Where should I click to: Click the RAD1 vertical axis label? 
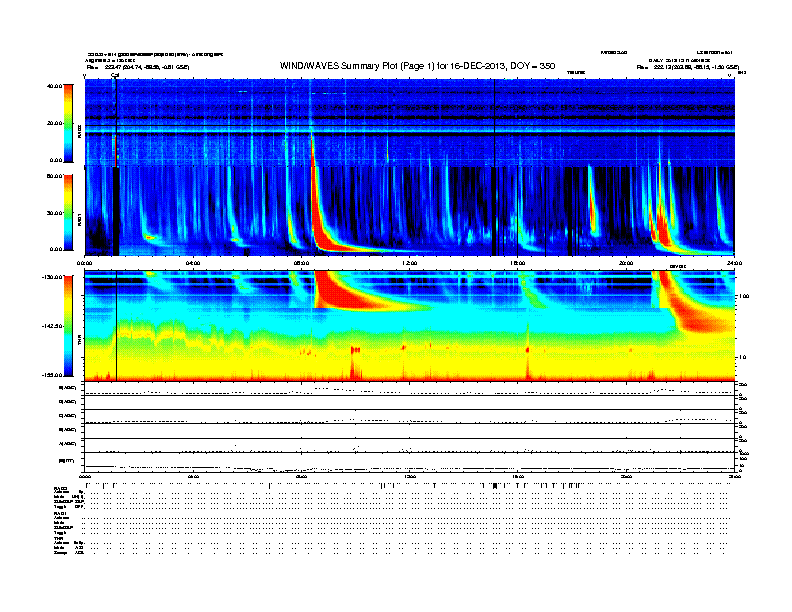[x=79, y=220]
